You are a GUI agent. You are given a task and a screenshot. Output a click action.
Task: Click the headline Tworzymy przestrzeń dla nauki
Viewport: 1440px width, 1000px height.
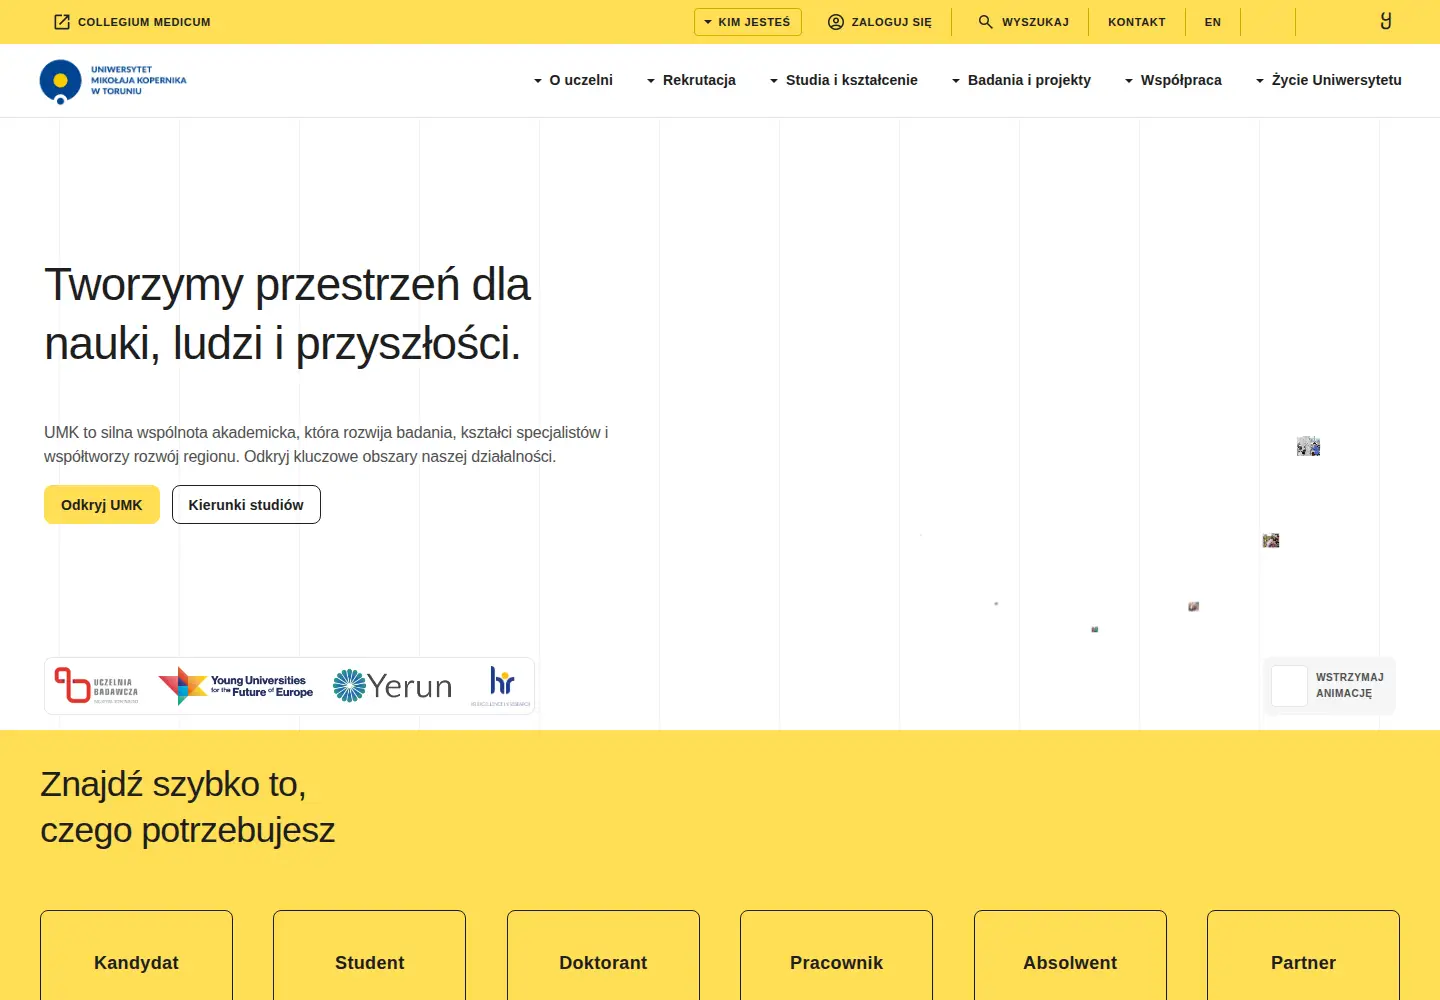click(x=287, y=314)
